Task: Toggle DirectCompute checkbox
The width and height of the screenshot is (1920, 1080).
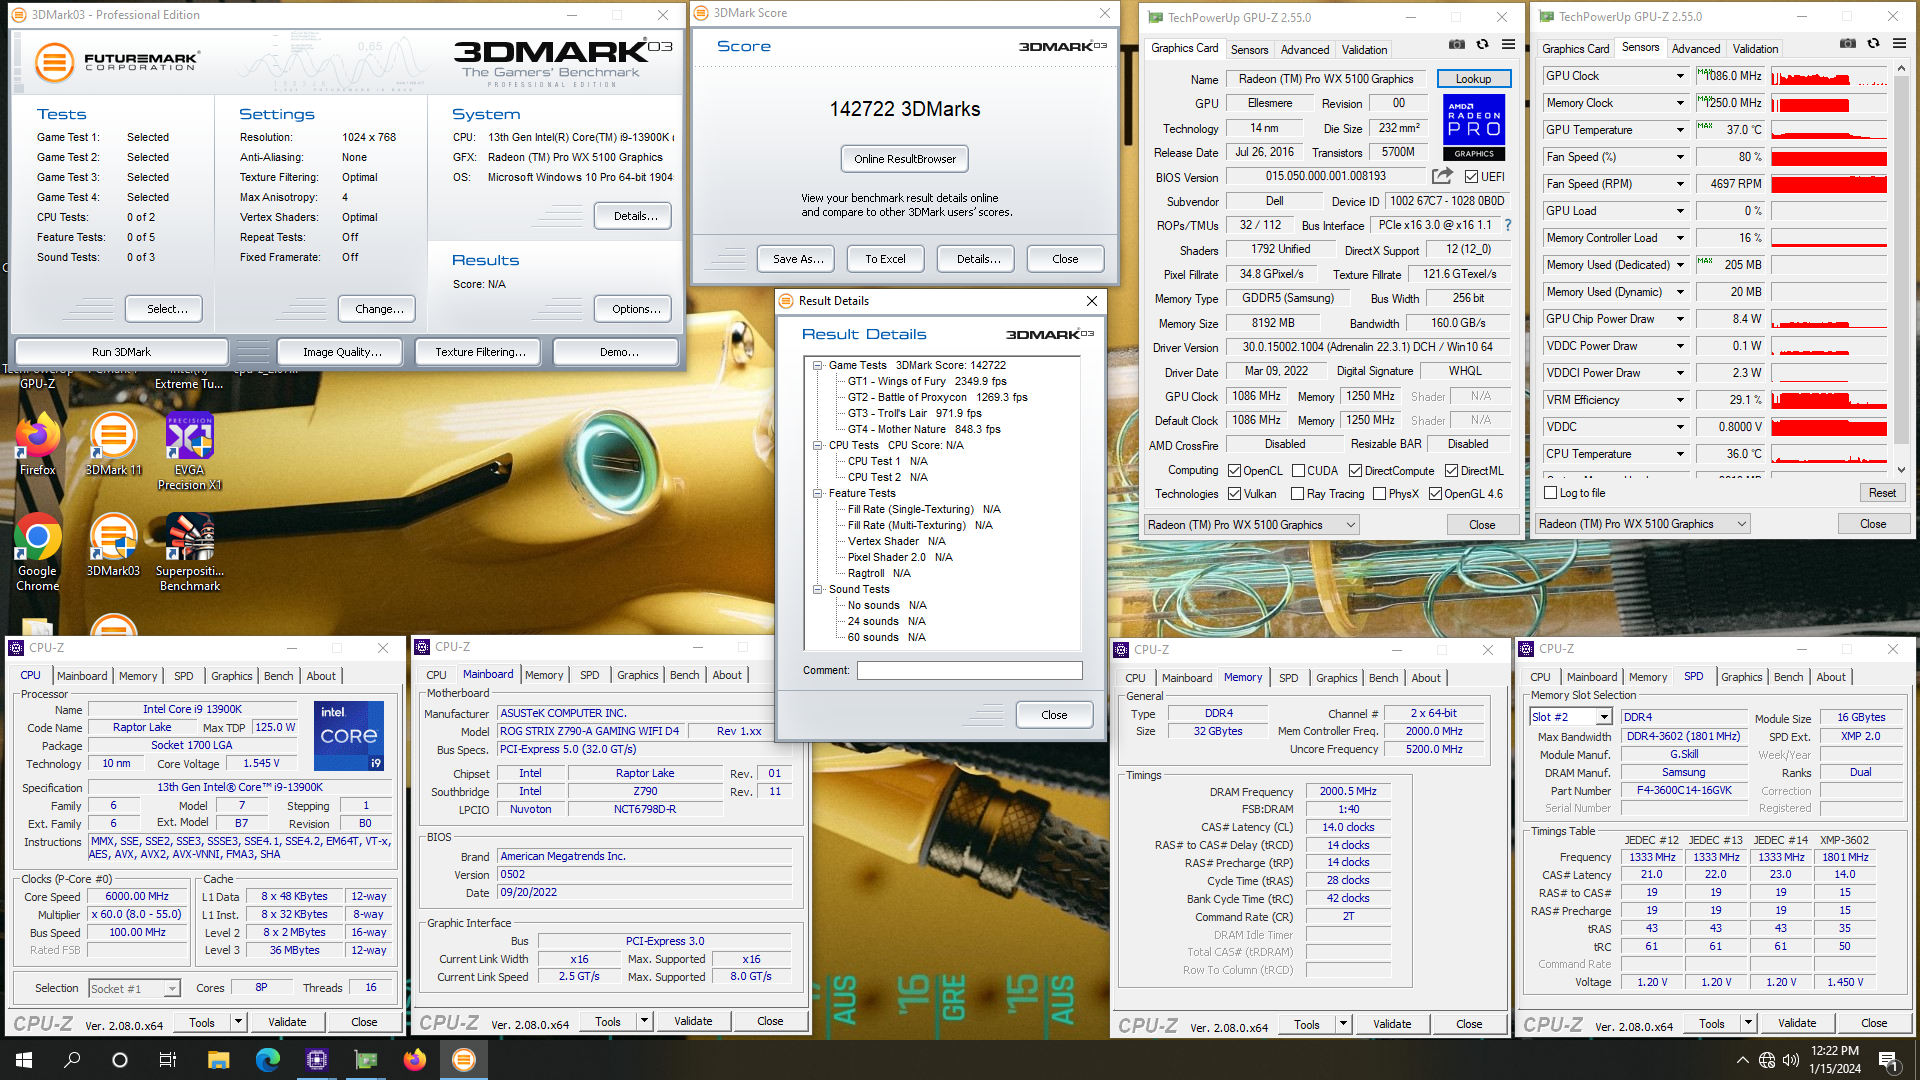Action: [x=1355, y=471]
